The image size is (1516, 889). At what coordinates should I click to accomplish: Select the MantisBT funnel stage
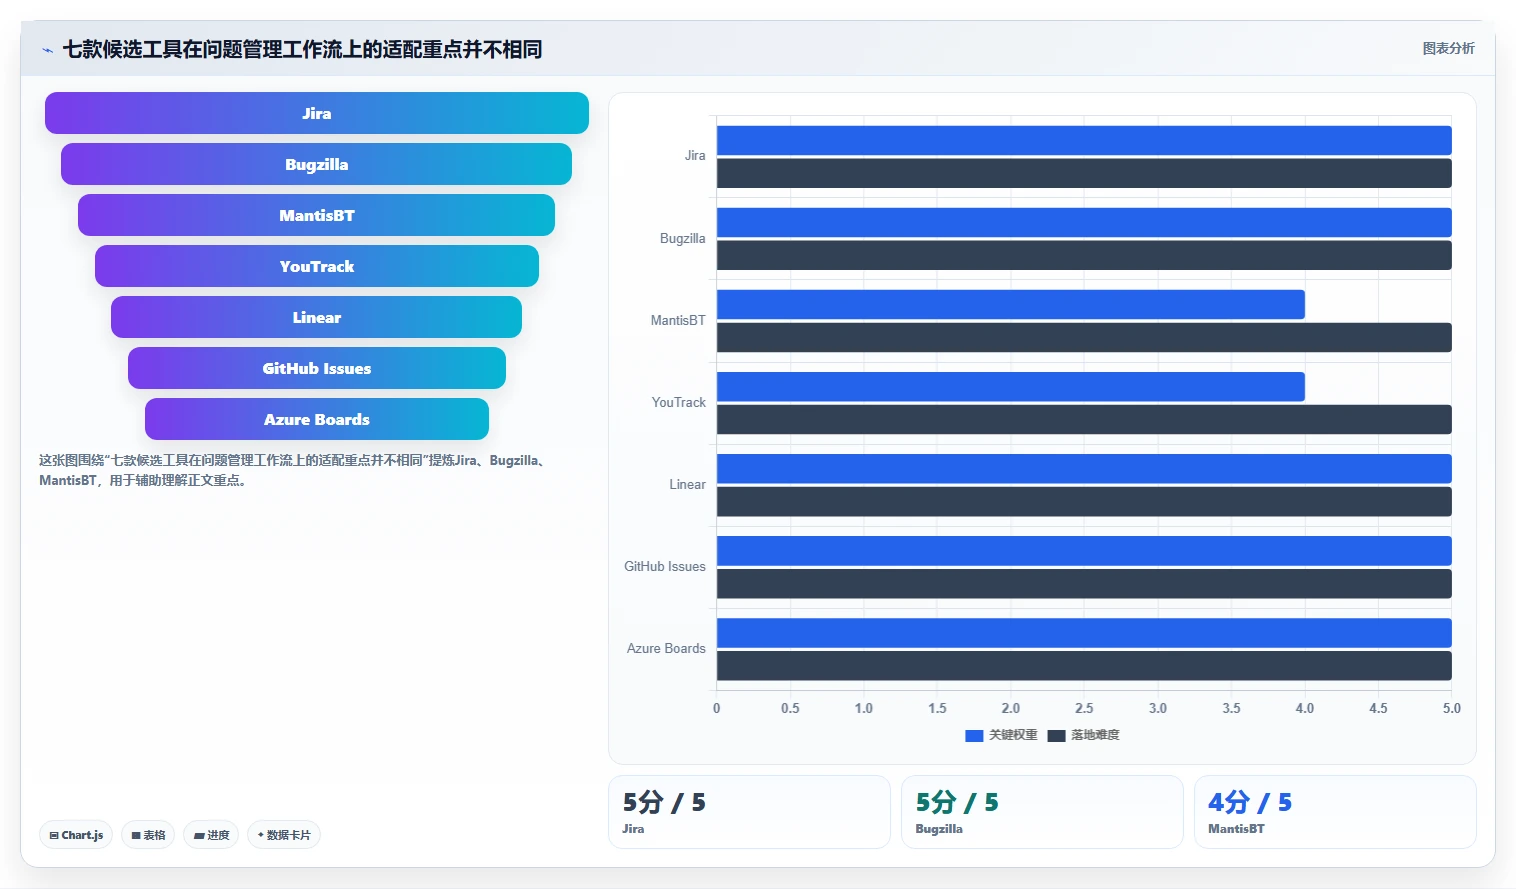(x=316, y=215)
